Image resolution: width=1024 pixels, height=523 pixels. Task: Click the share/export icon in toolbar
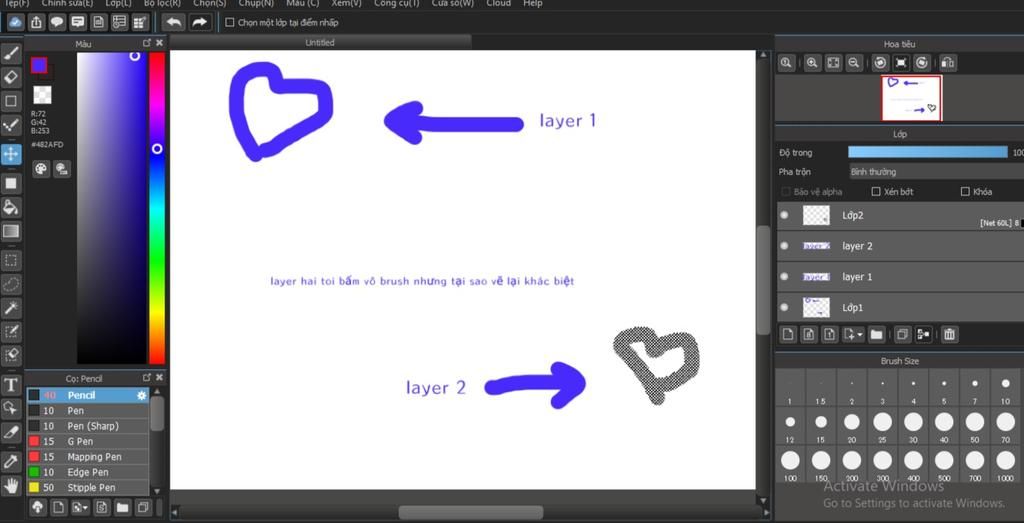tap(37, 22)
